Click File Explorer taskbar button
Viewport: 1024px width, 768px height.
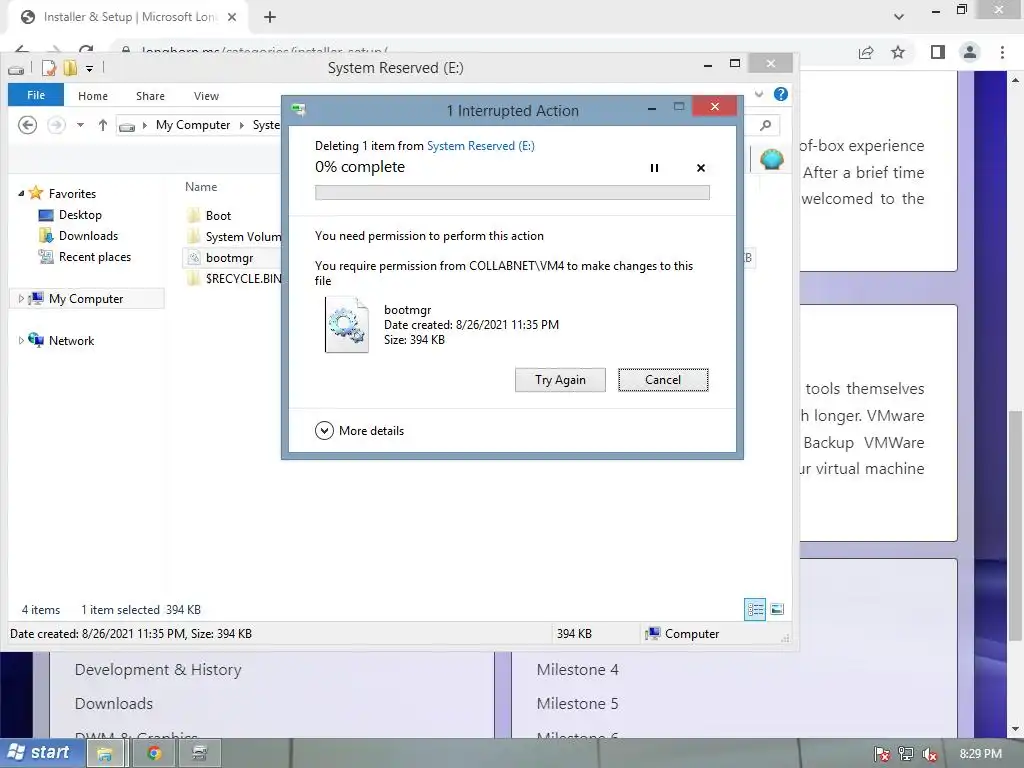(104, 754)
